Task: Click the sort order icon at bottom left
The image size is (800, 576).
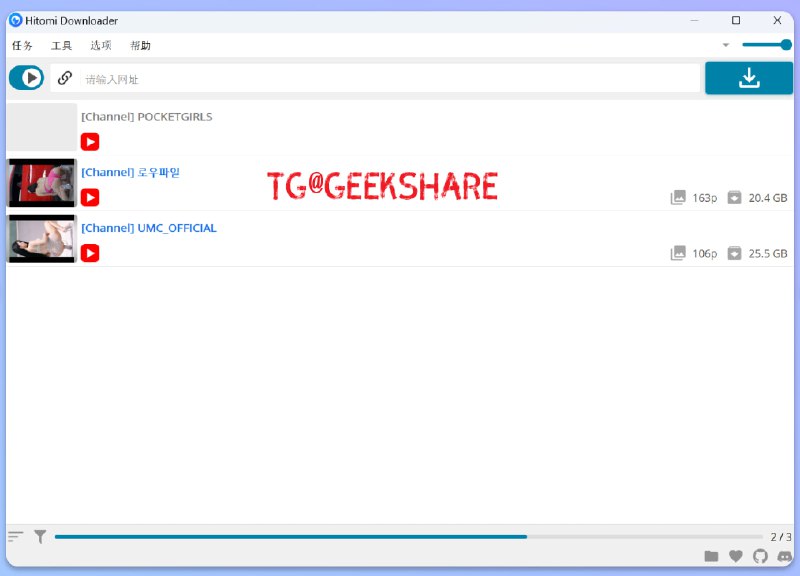Action: (x=14, y=536)
